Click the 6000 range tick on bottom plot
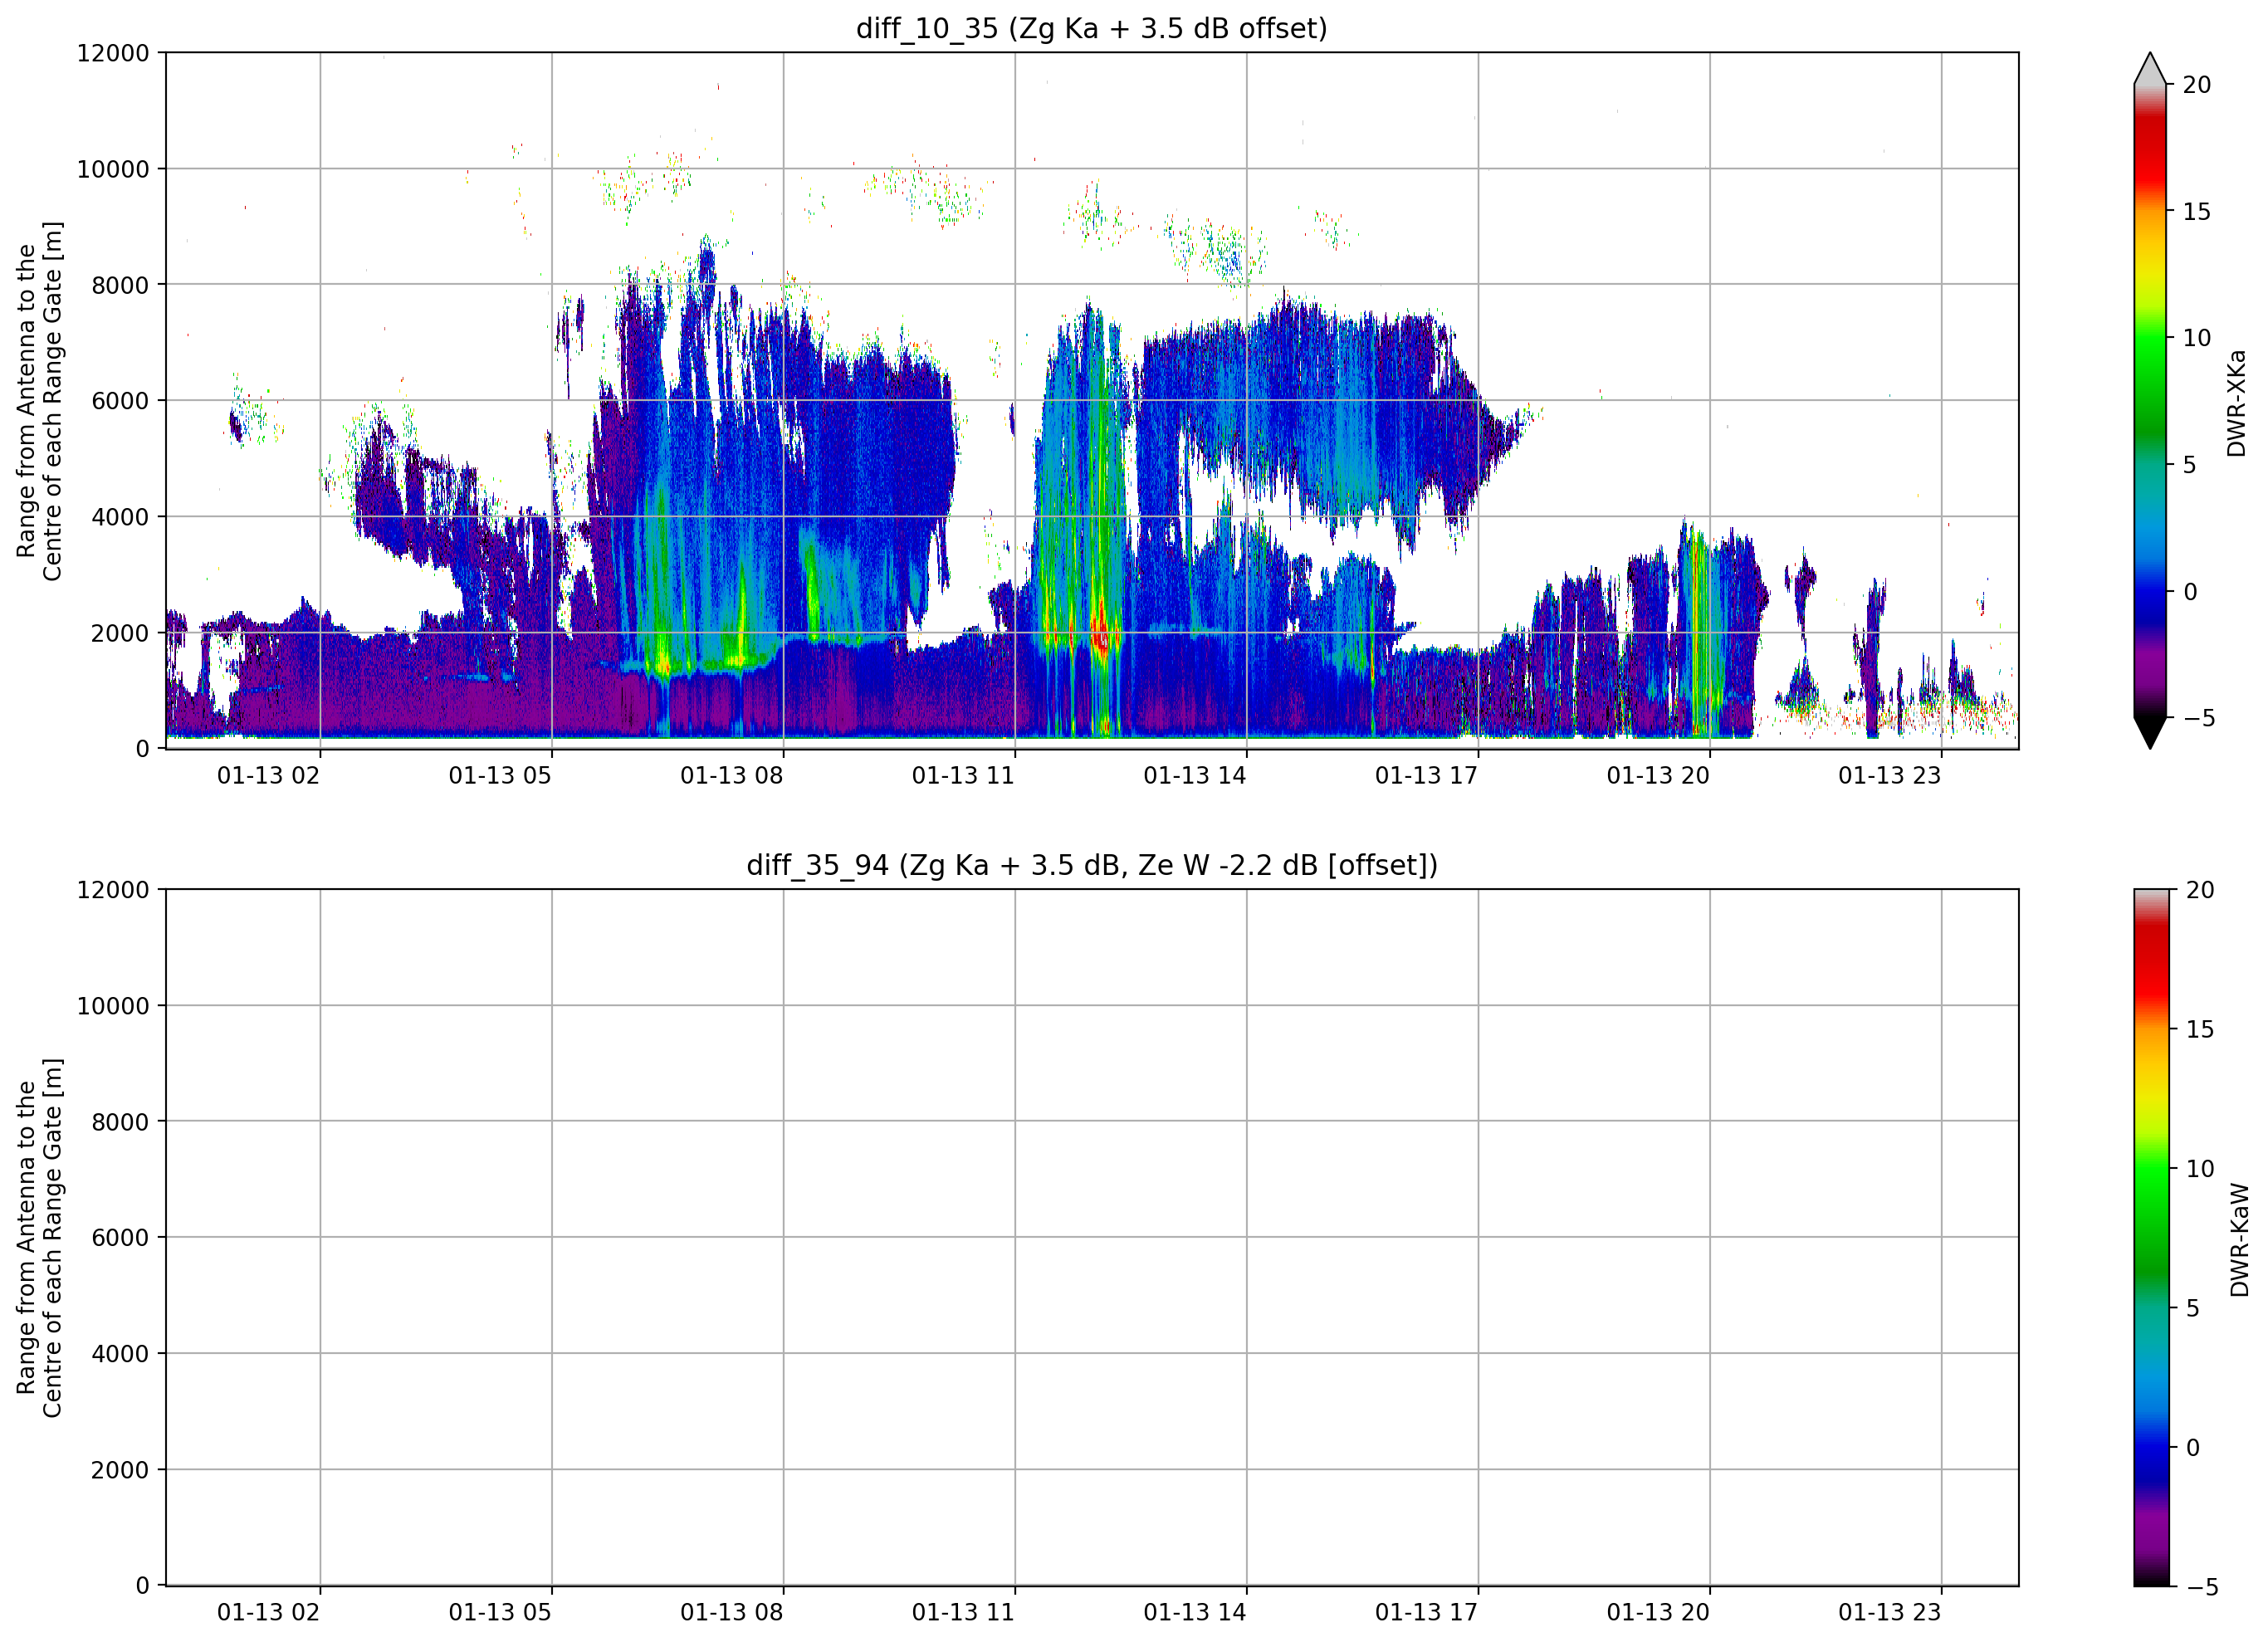The width and height of the screenshot is (2268, 1642). point(120,1237)
